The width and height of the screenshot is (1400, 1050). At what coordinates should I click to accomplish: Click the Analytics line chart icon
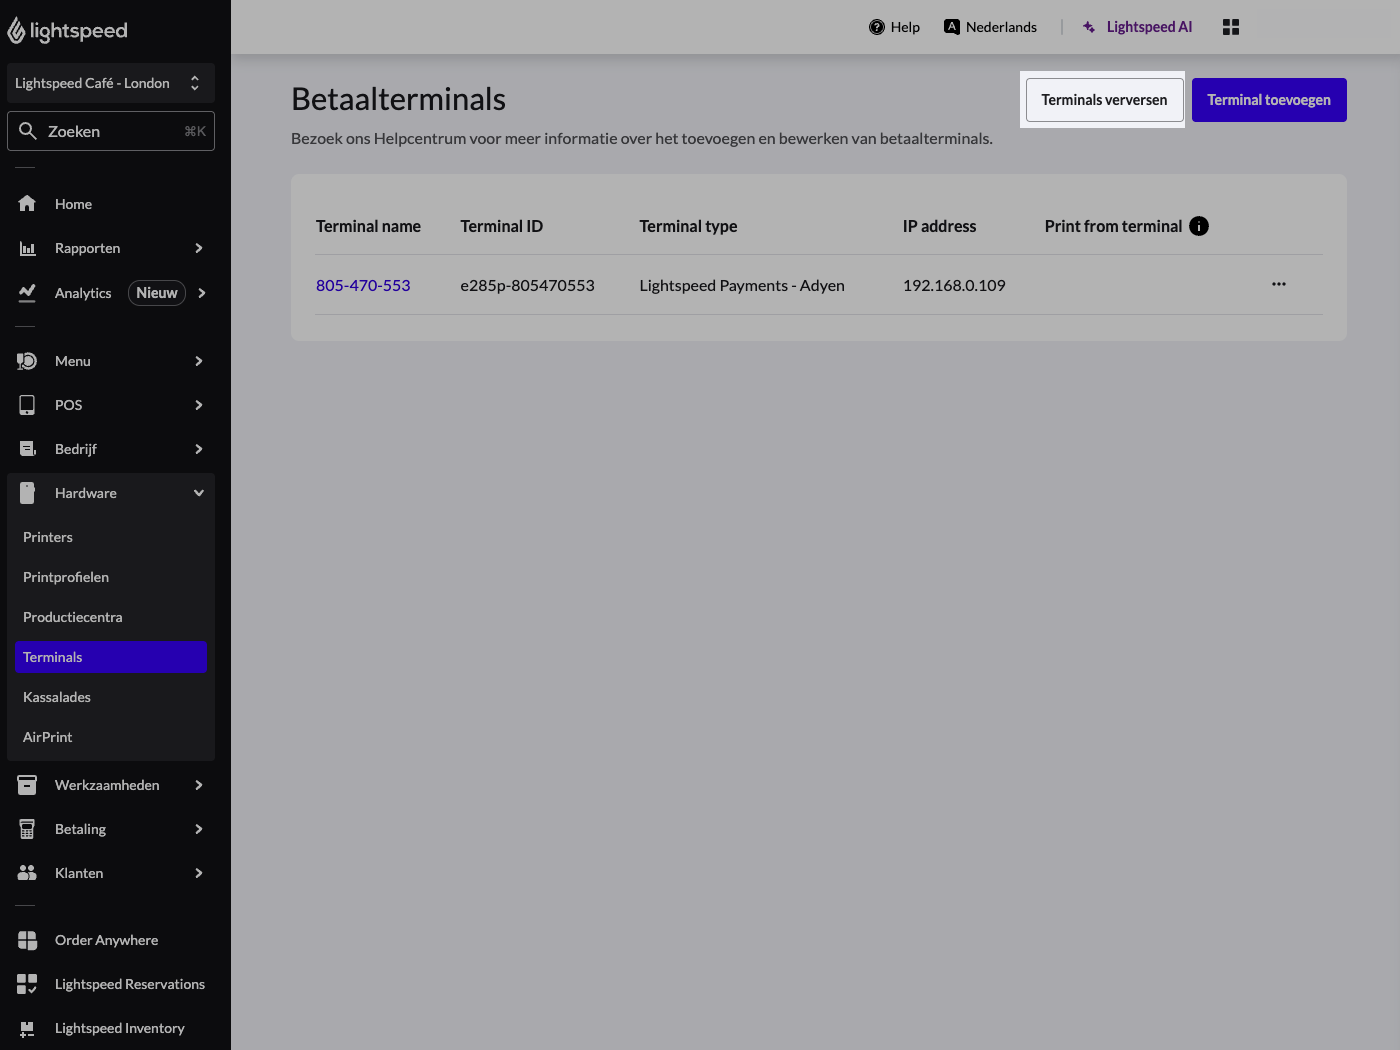pyautogui.click(x=27, y=293)
